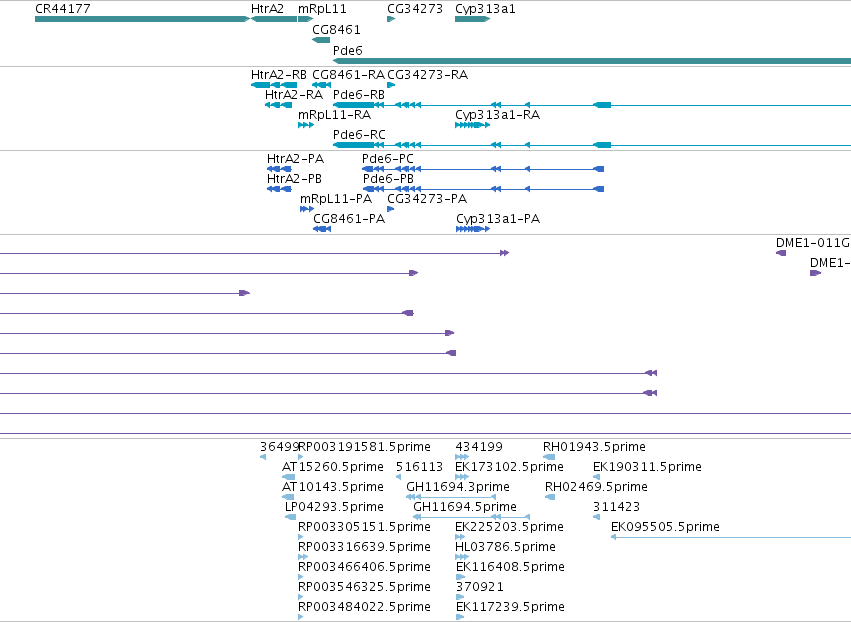
Task: Select the 311423 EST label
Action: (616, 507)
